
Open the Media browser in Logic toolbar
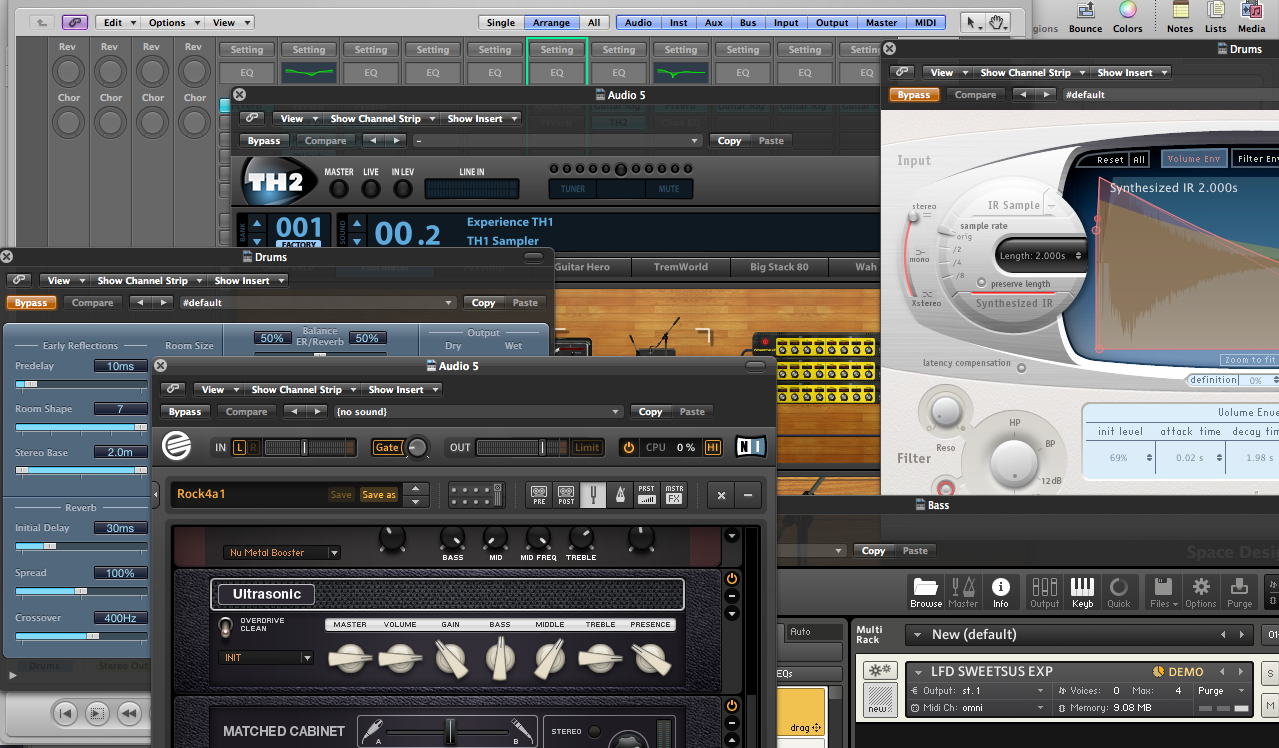pos(1252,17)
